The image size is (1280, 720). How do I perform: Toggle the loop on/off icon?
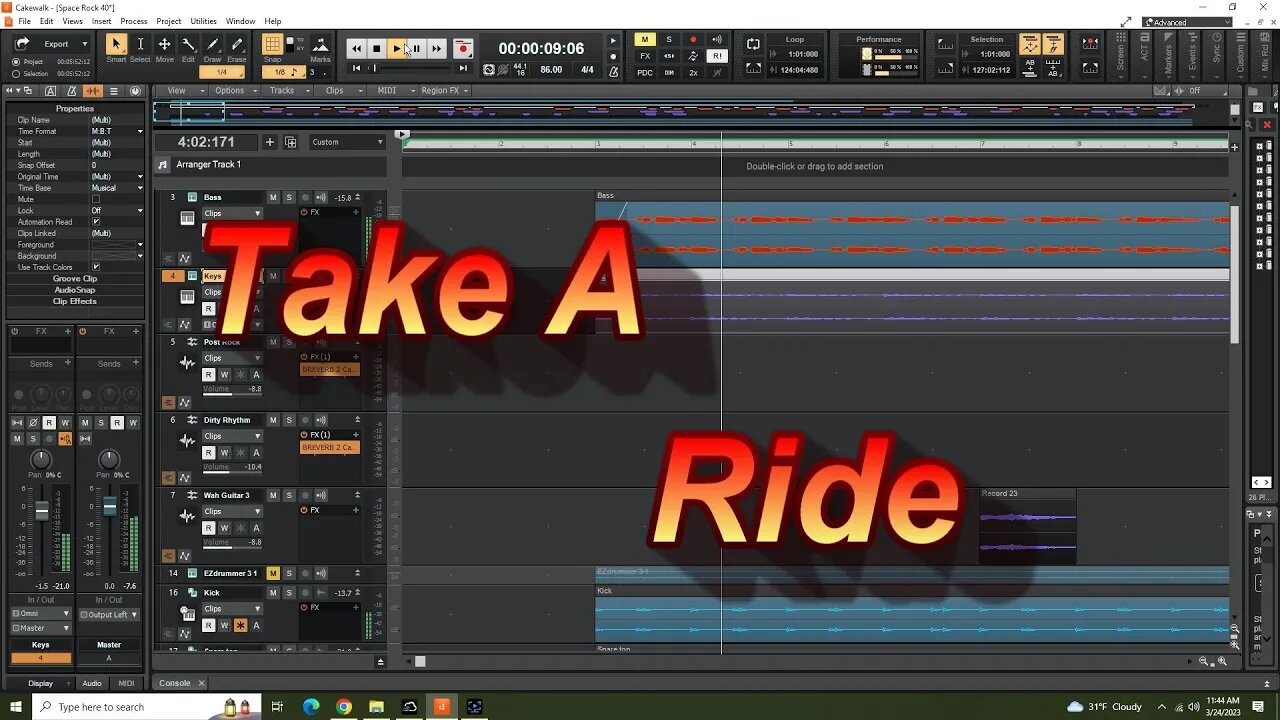click(753, 44)
